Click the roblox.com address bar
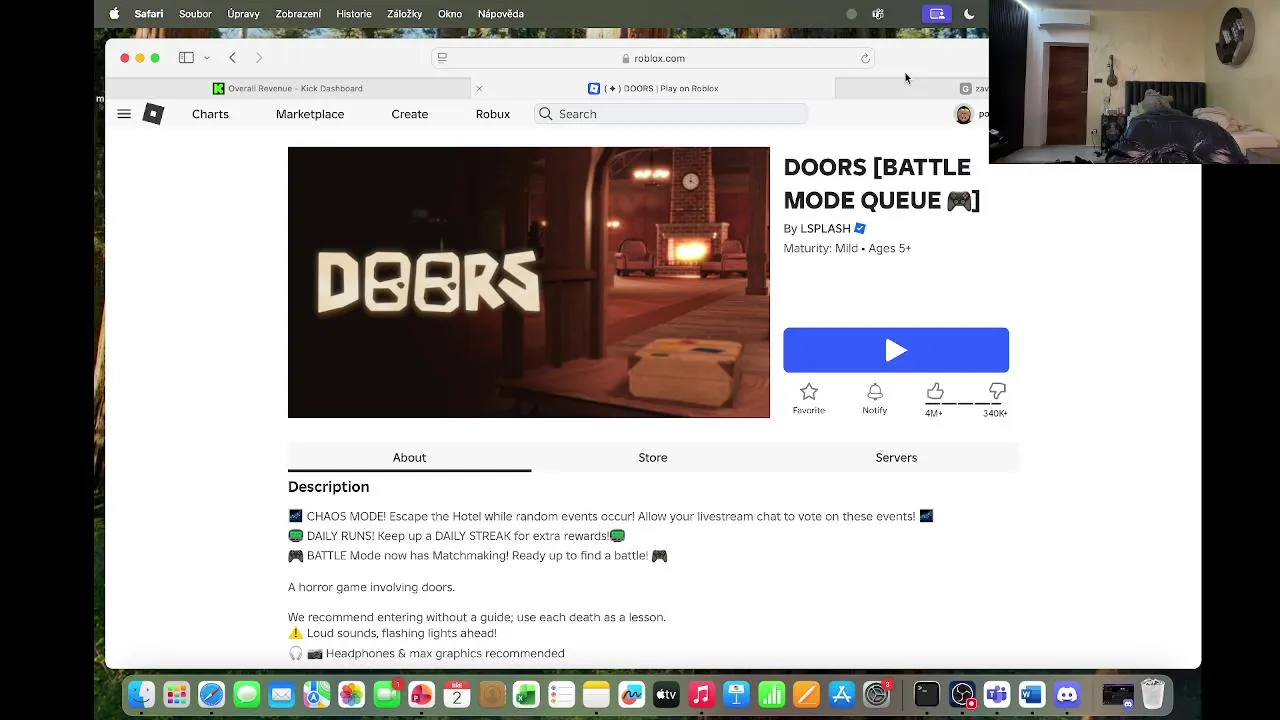 (x=653, y=58)
